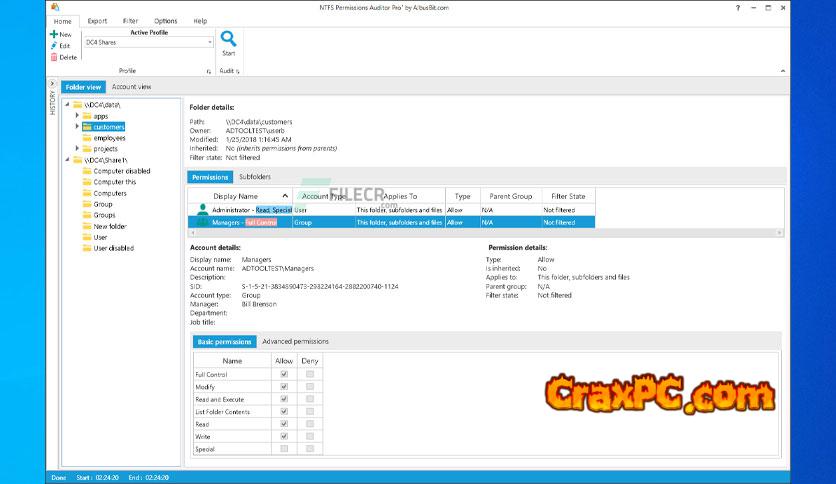The height and width of the screenshot is (484, 836).
Task: Click the Start audit magnifier icon
Action: click(x=228, y=40)
